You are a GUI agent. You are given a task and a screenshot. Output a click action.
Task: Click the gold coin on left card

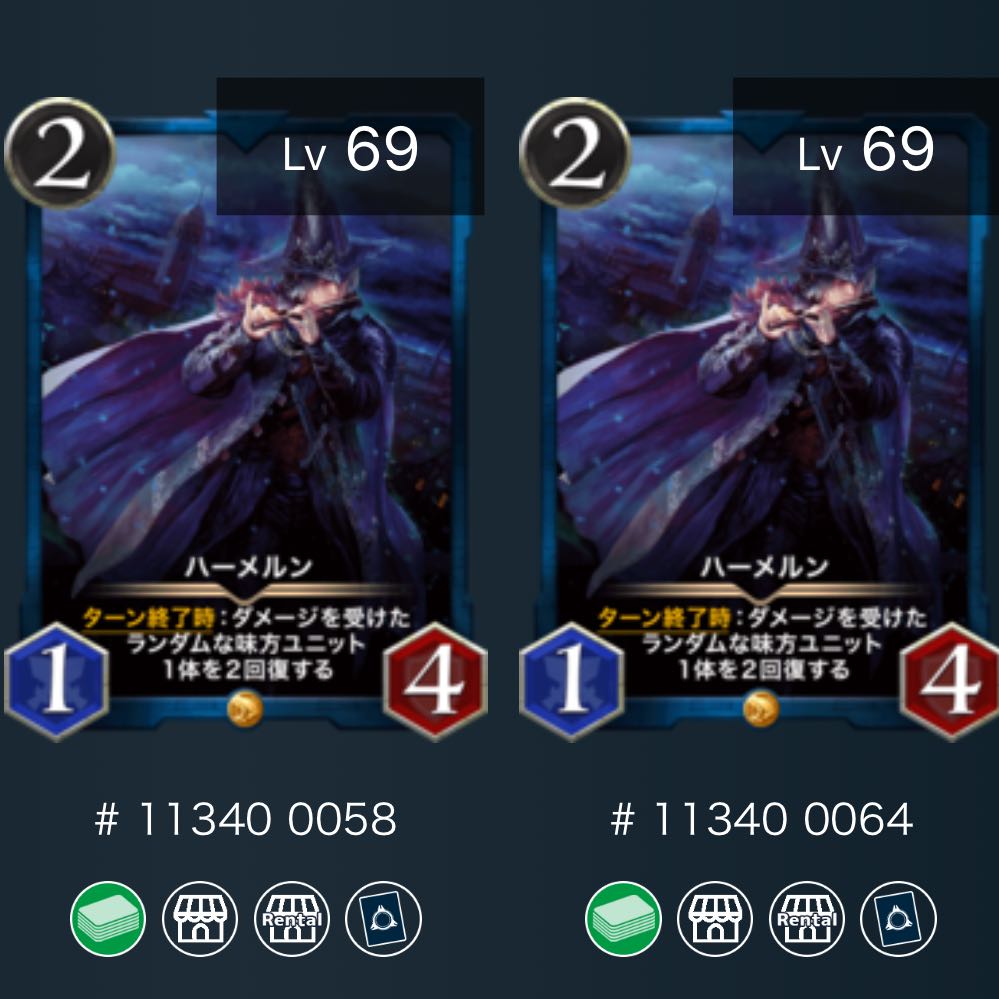click(245, 709)
